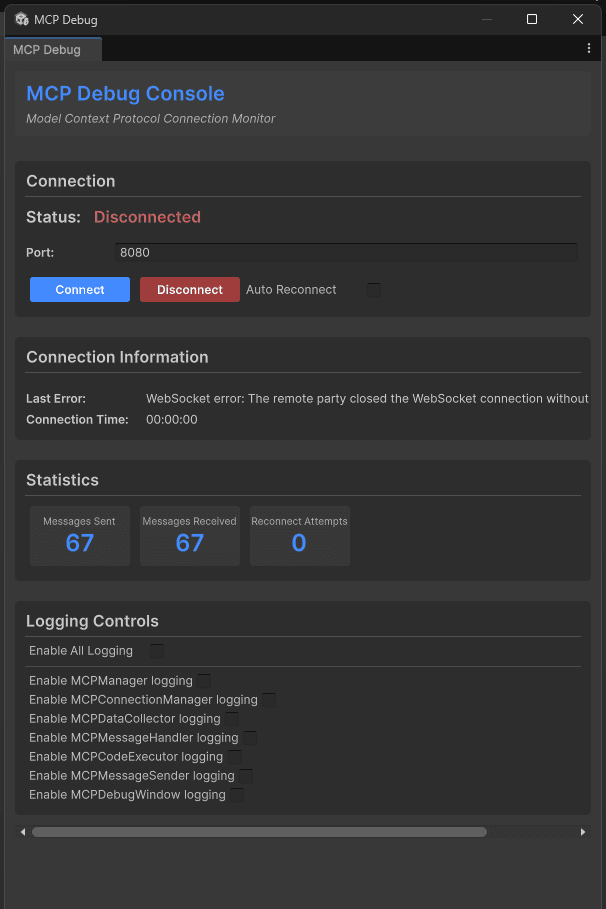Enable All Logging checkbox

pyautogui.click(x=157, y=650)
